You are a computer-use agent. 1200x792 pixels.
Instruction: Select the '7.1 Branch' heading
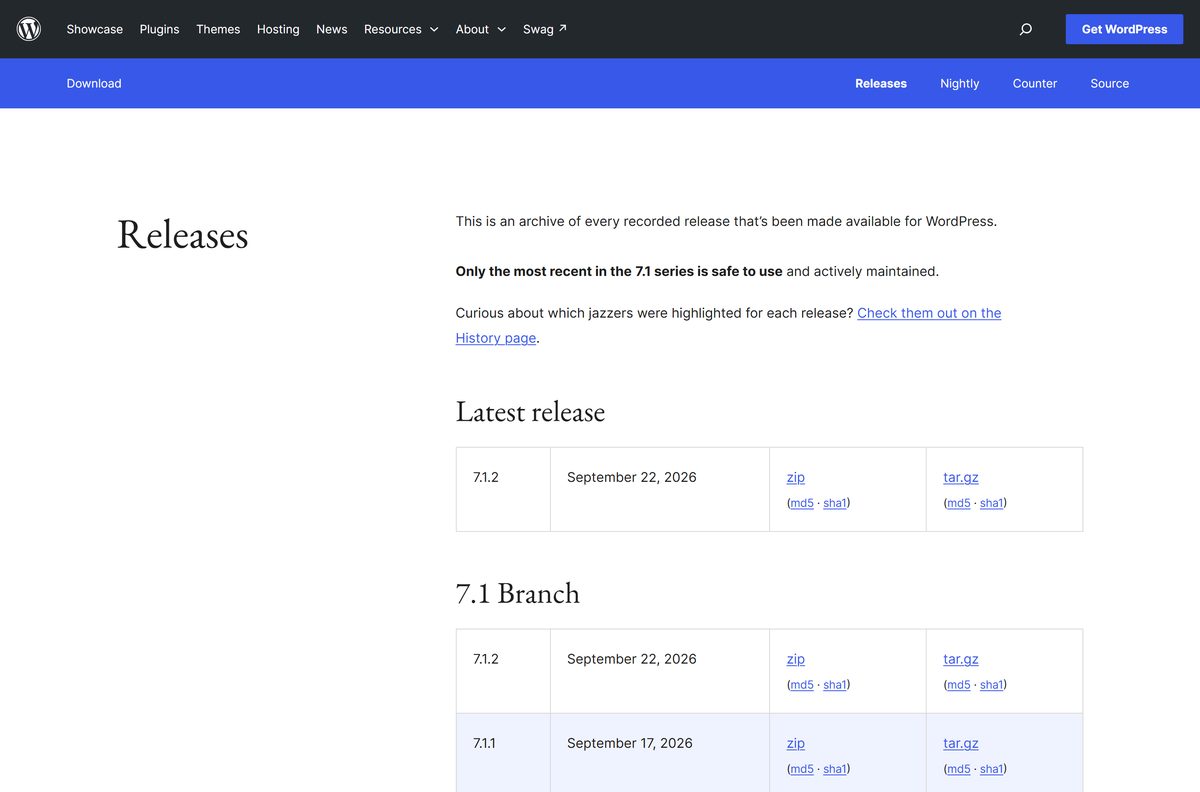coord(518,593)
